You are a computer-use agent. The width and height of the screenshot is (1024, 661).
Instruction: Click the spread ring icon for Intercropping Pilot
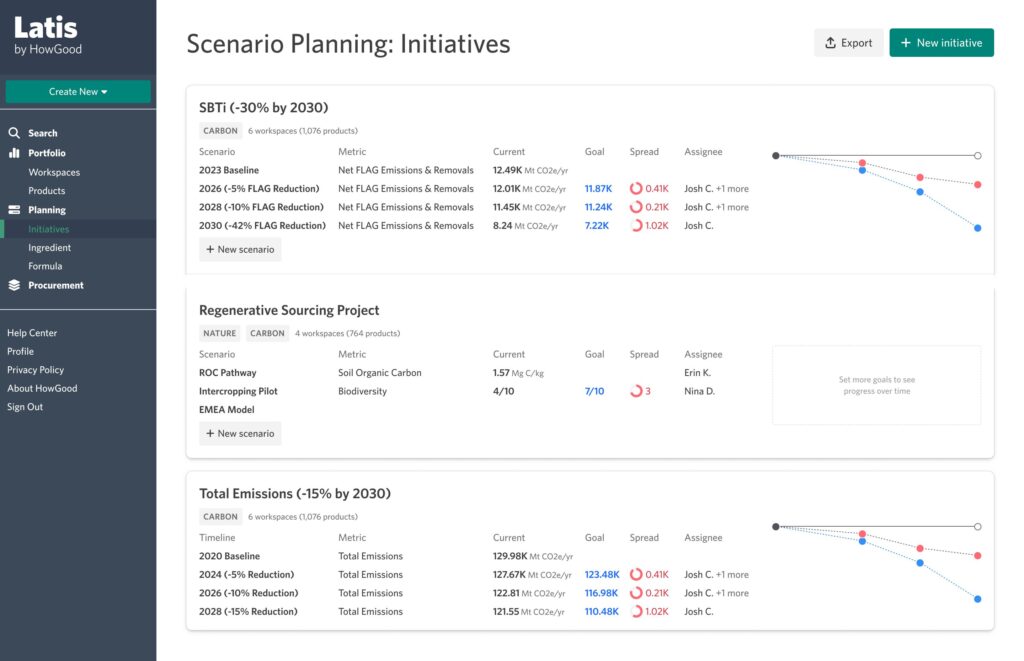[x=635, y=391]
